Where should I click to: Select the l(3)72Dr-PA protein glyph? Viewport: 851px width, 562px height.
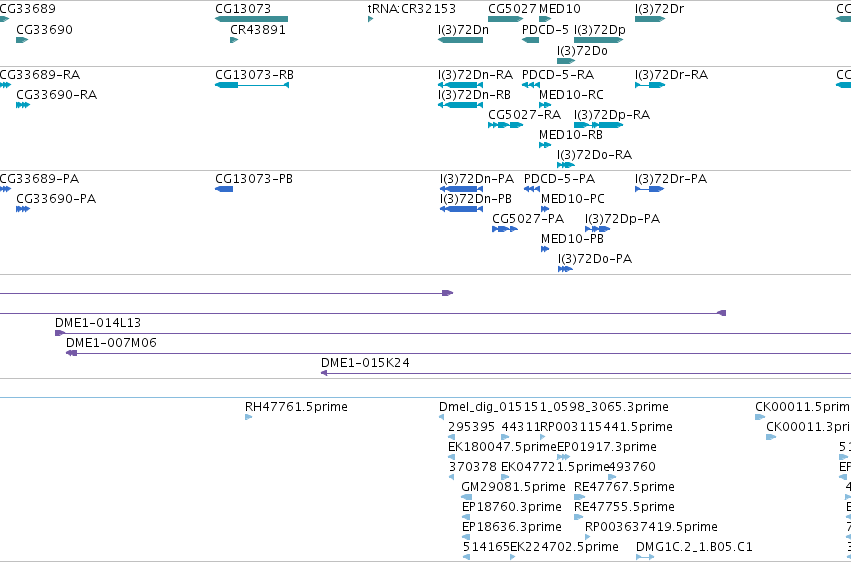[x=649, y=189]
